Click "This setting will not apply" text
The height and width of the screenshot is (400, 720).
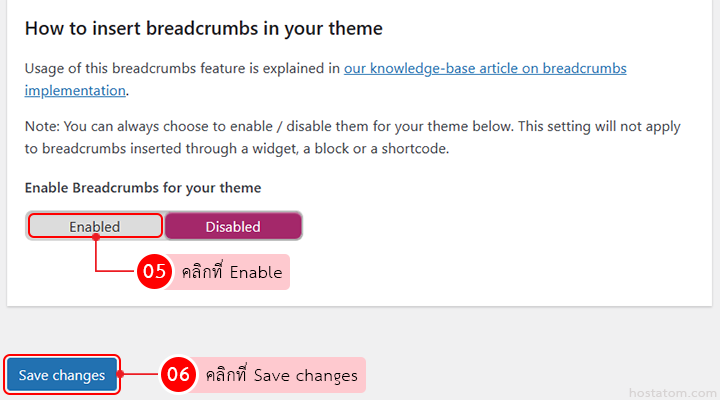[533, 128]
